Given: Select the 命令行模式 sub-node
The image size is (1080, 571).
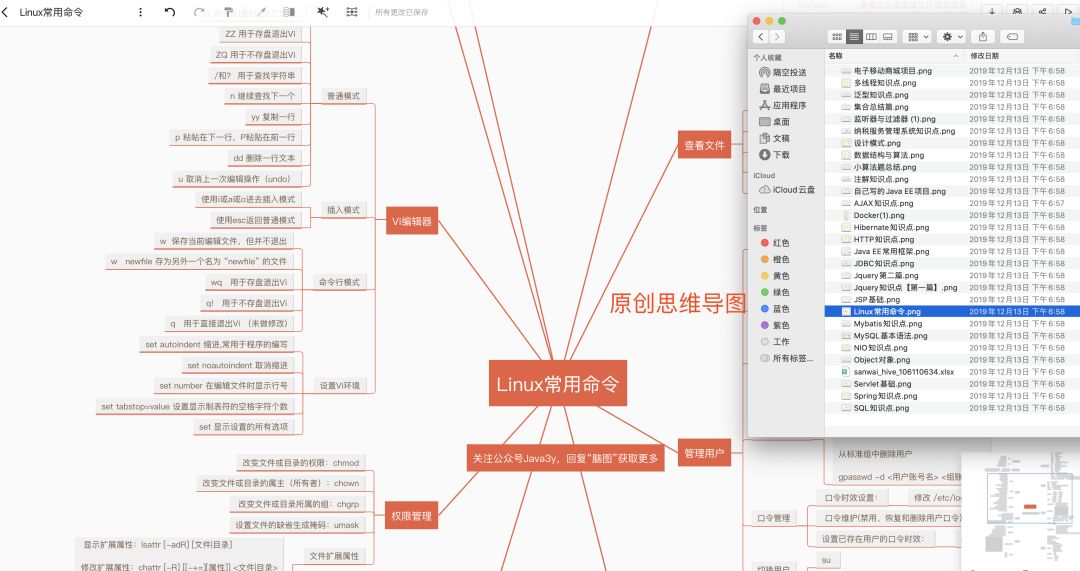Looking at the screenshot, I should [339, 282].
